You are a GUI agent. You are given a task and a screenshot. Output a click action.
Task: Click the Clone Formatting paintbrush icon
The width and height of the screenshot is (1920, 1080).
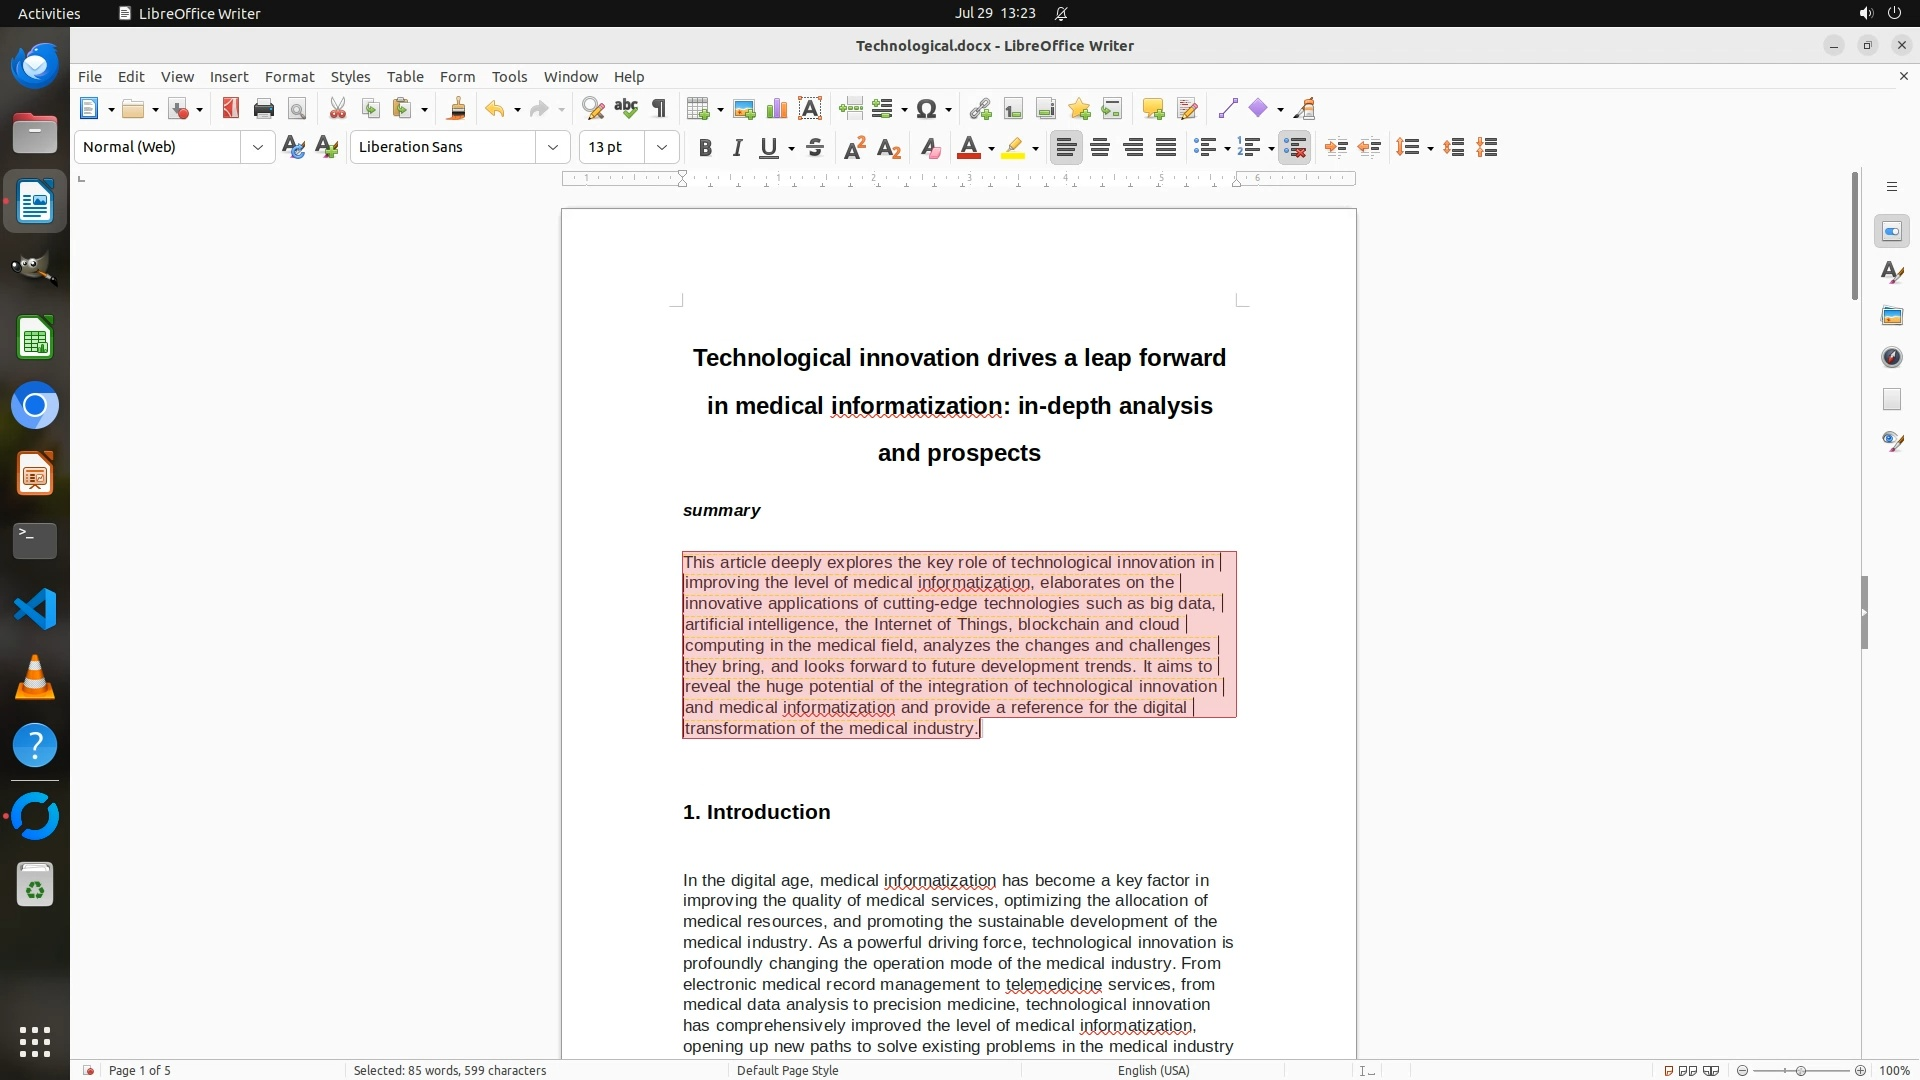[x=457, y=109]
